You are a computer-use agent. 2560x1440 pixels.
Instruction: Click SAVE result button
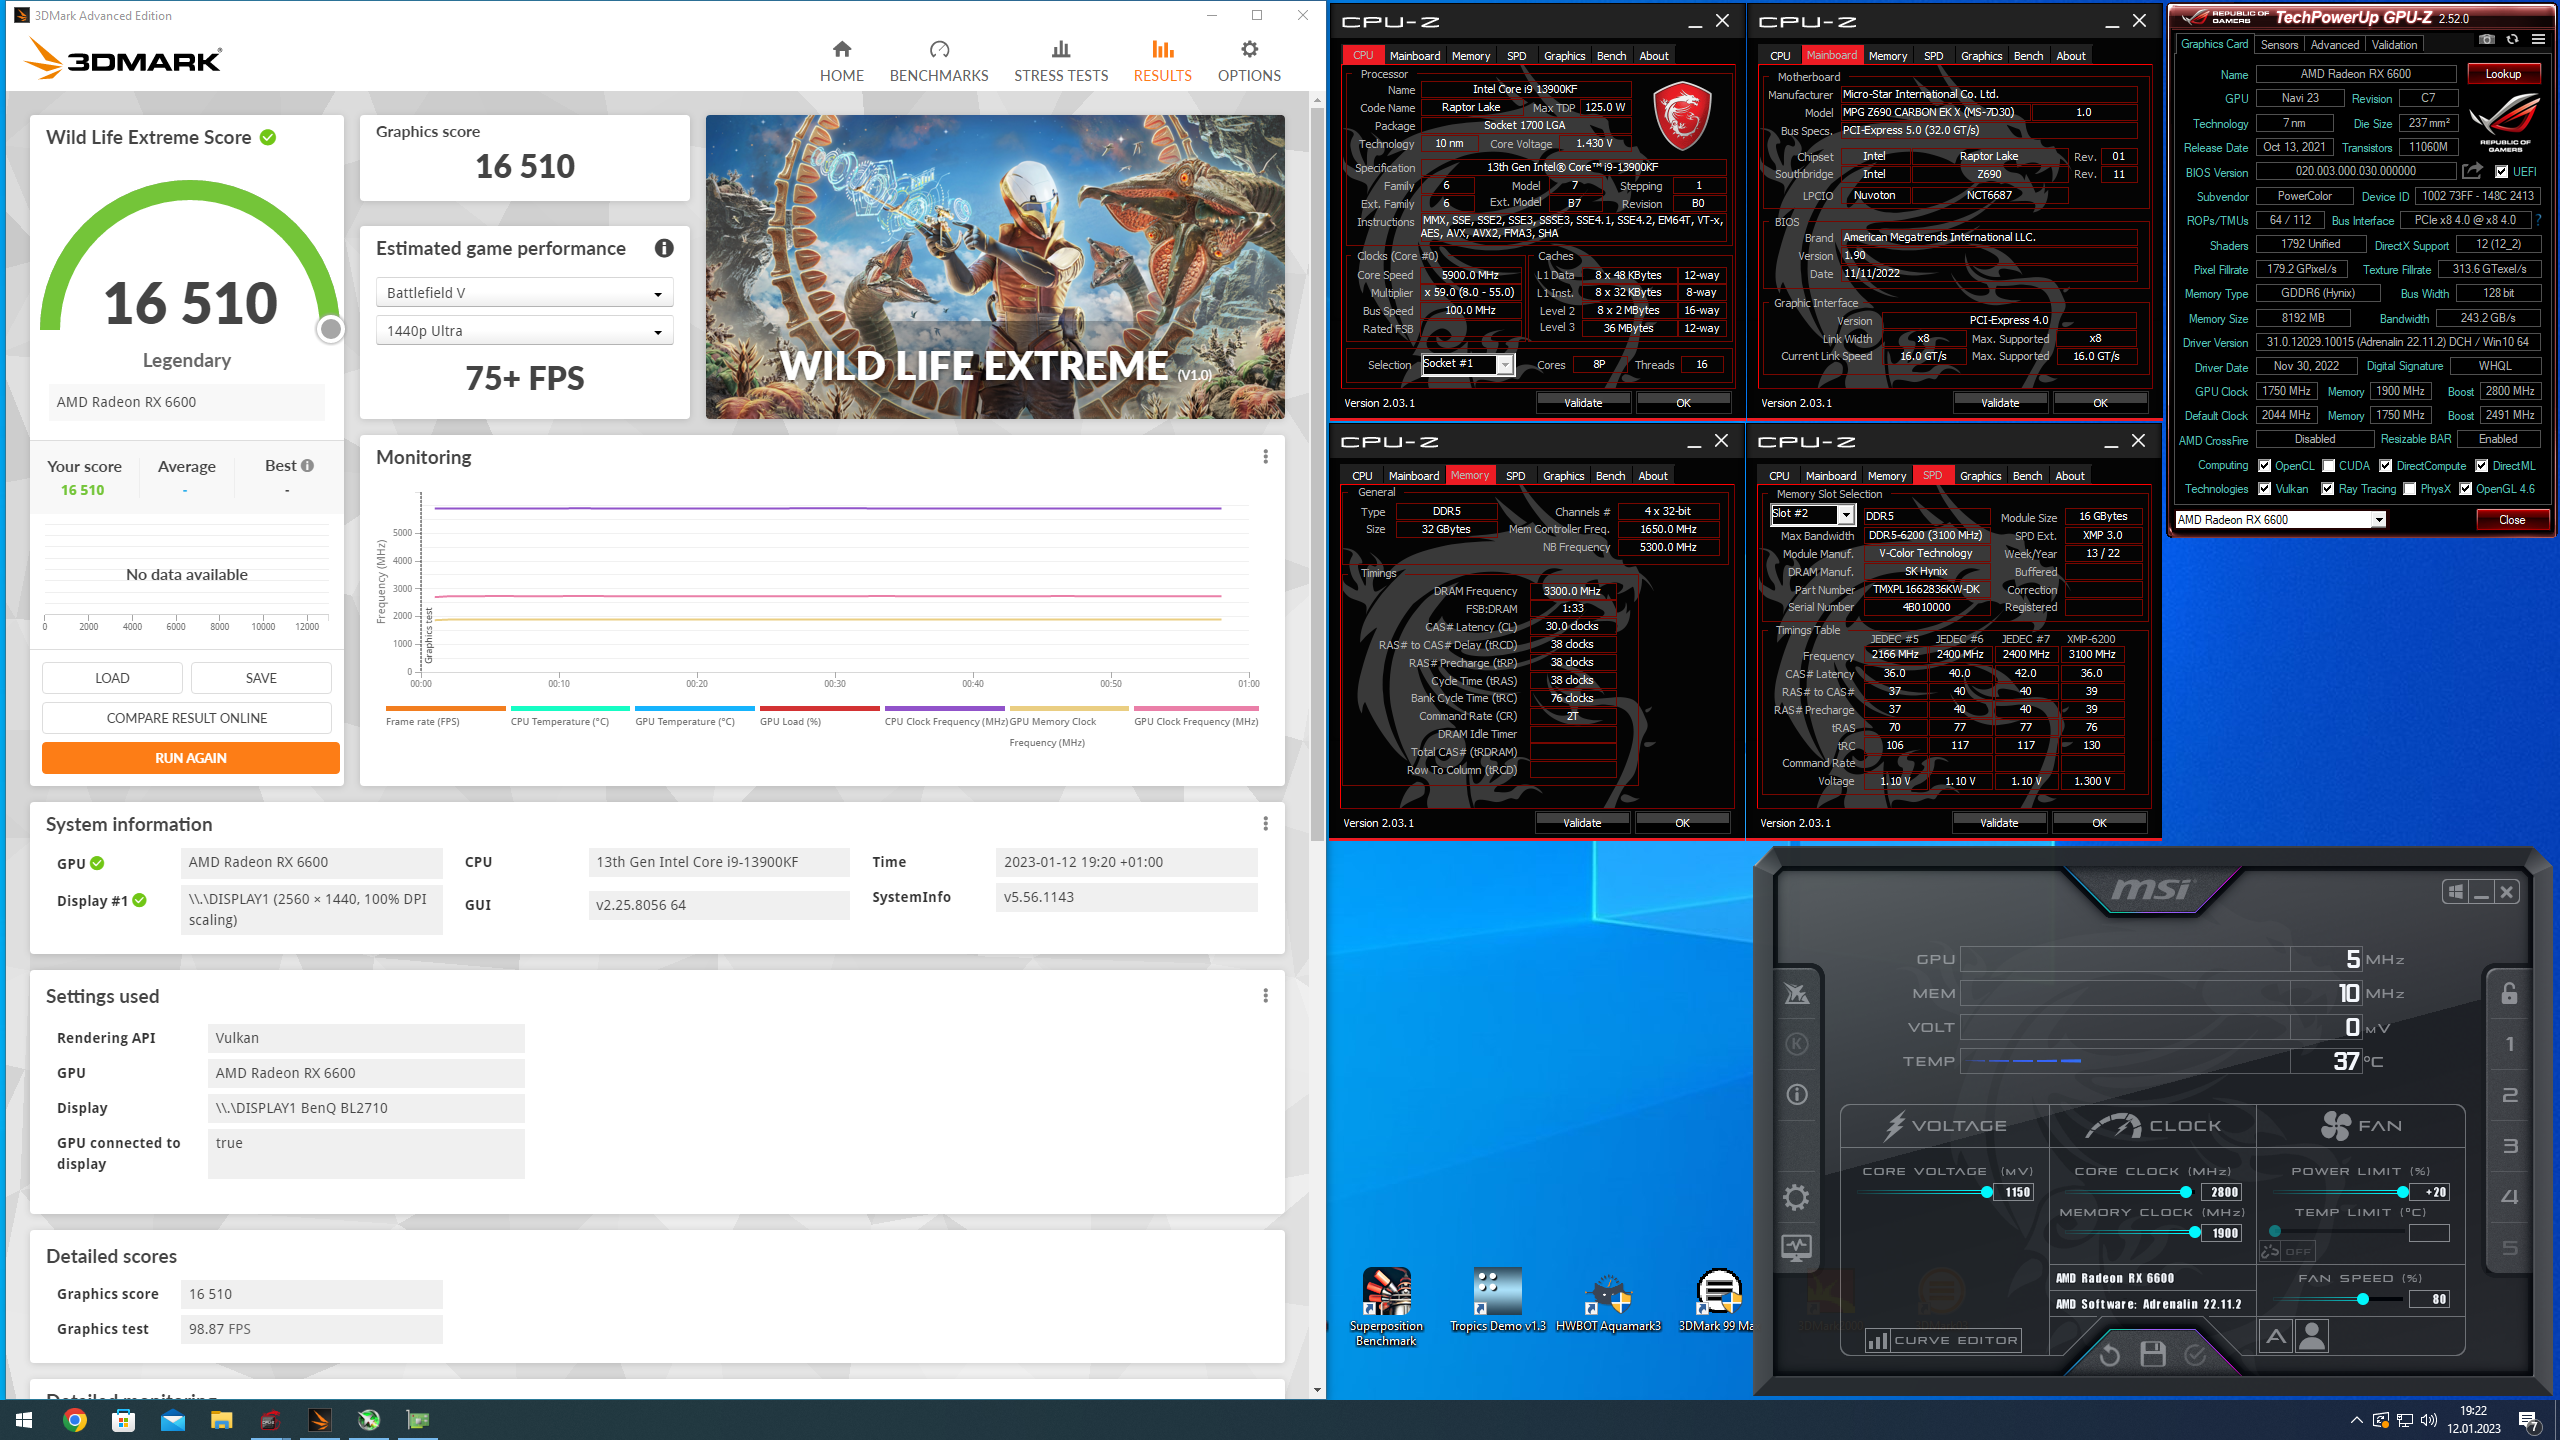[x=261, y=678]
